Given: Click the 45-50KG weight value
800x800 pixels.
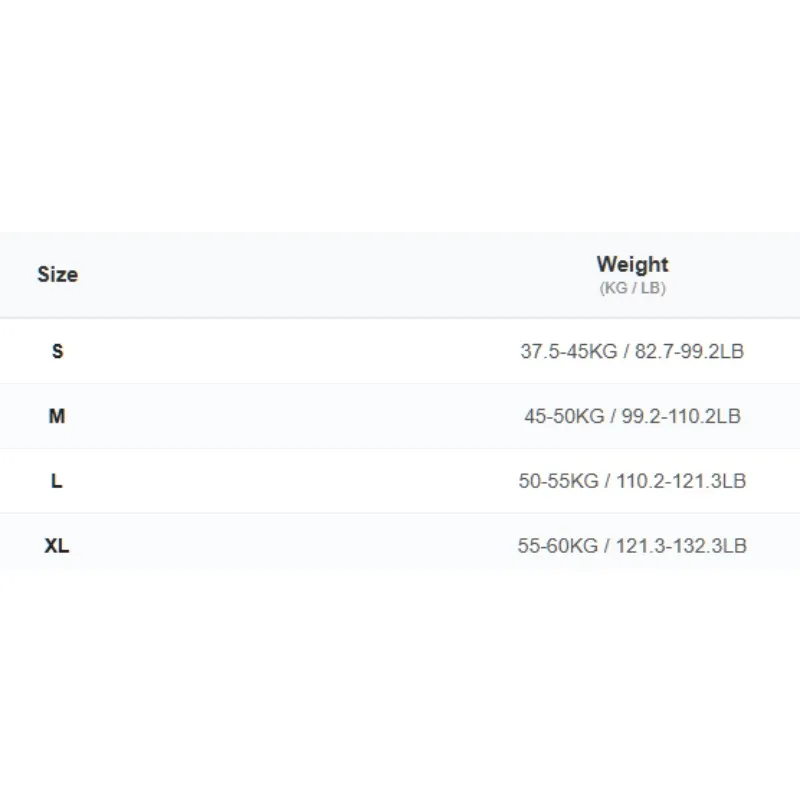Looking at the screenshot, I should click(564, 416).
